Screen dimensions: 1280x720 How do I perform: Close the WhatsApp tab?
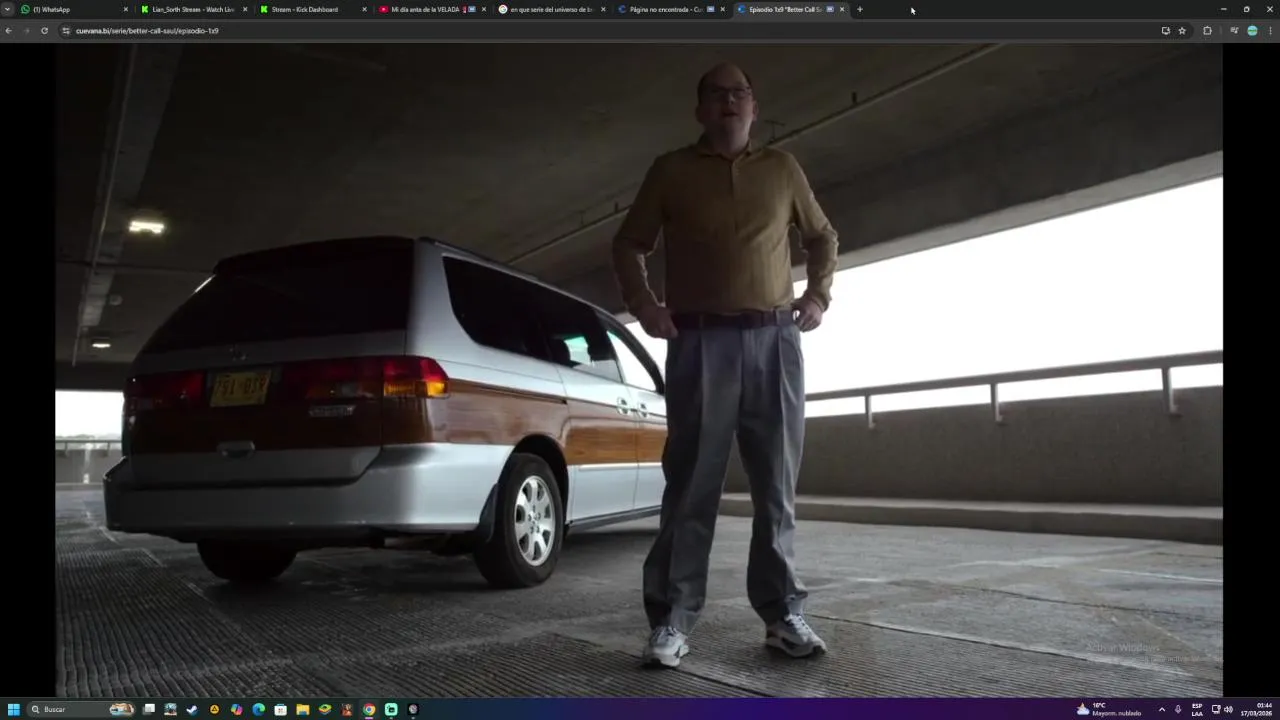click(x=126, y=9)
